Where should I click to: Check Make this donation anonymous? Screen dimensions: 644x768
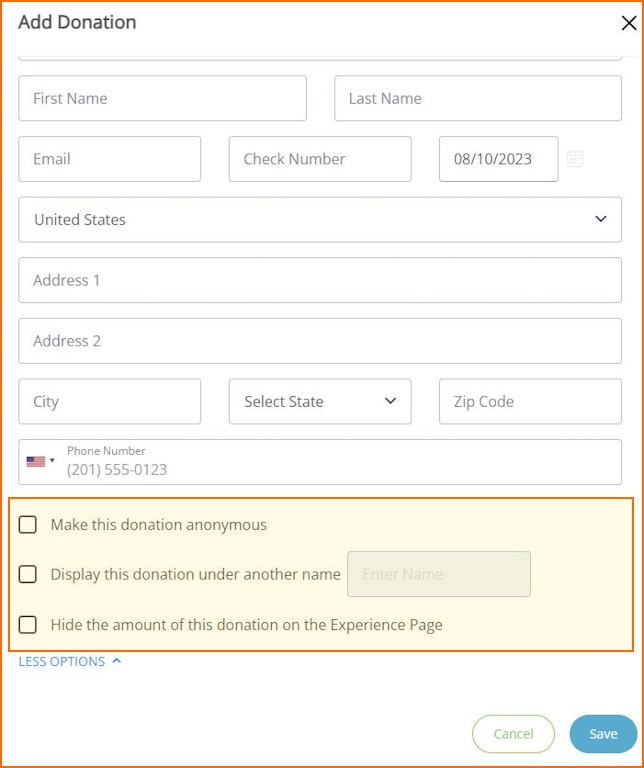[x=27, y=525]
